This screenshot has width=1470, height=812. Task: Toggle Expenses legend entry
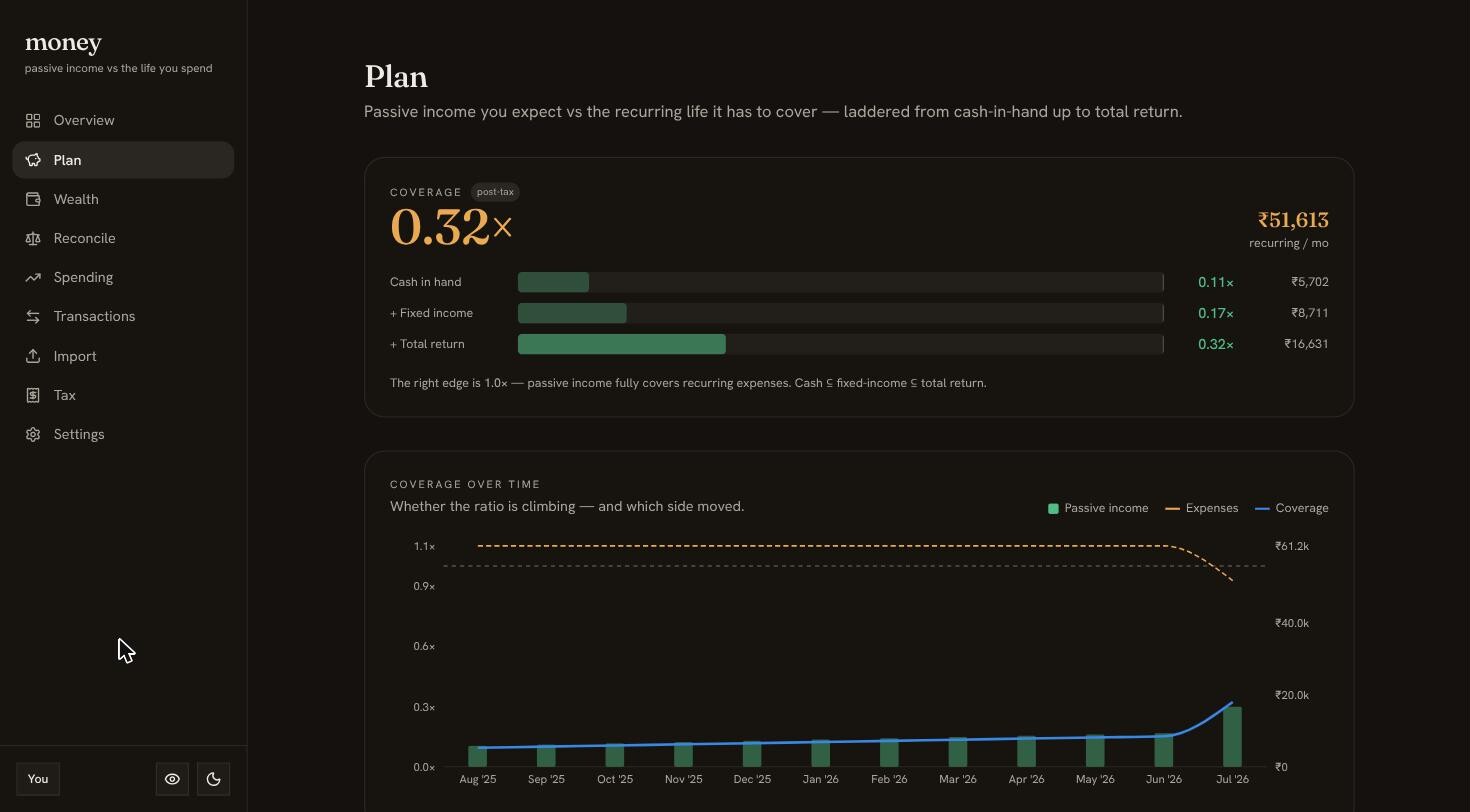click(x=1202, y=508)
